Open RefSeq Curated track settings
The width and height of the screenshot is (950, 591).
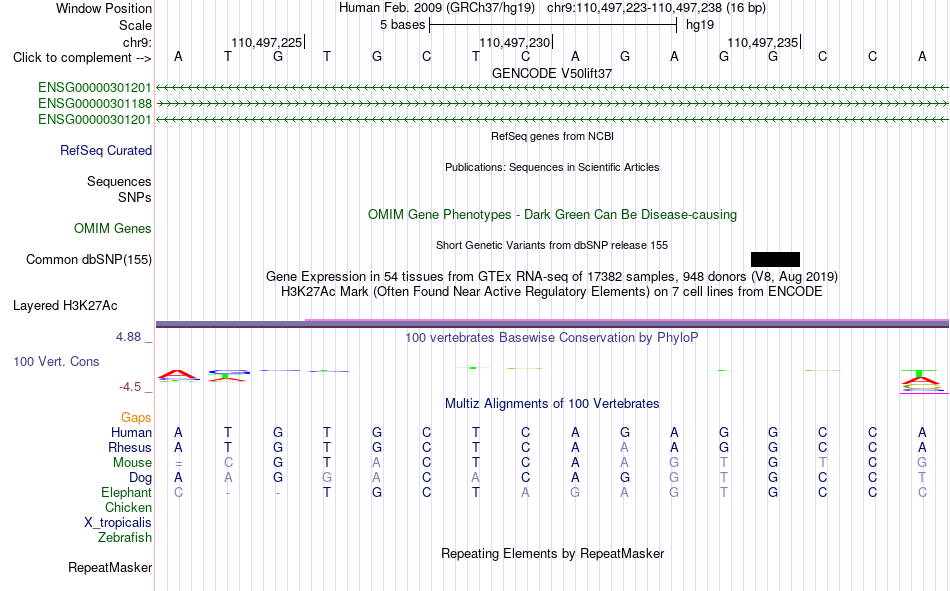106,150
